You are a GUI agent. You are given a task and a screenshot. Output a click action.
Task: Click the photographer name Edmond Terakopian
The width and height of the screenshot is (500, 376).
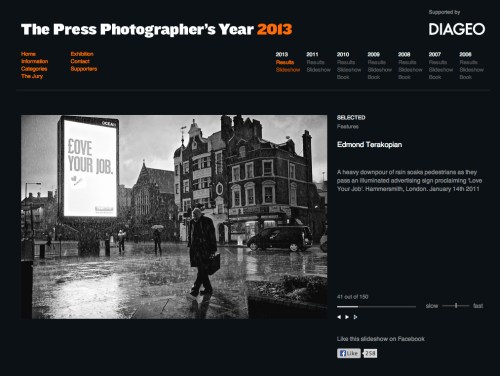[x=369, y=145]
